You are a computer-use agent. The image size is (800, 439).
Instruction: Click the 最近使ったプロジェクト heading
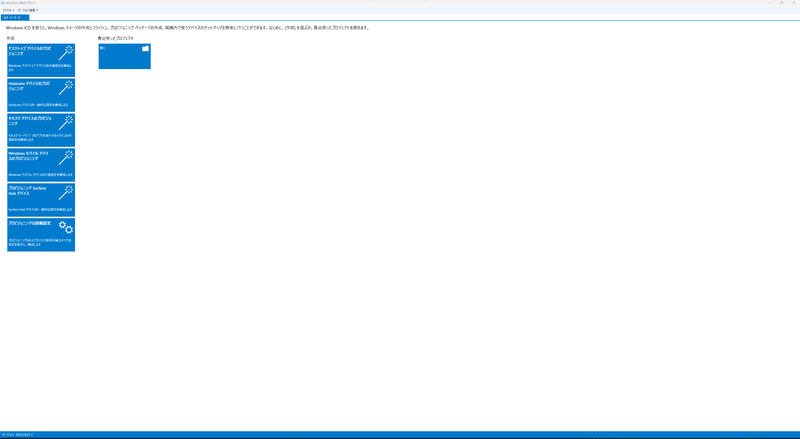click(x=116, y=38)
